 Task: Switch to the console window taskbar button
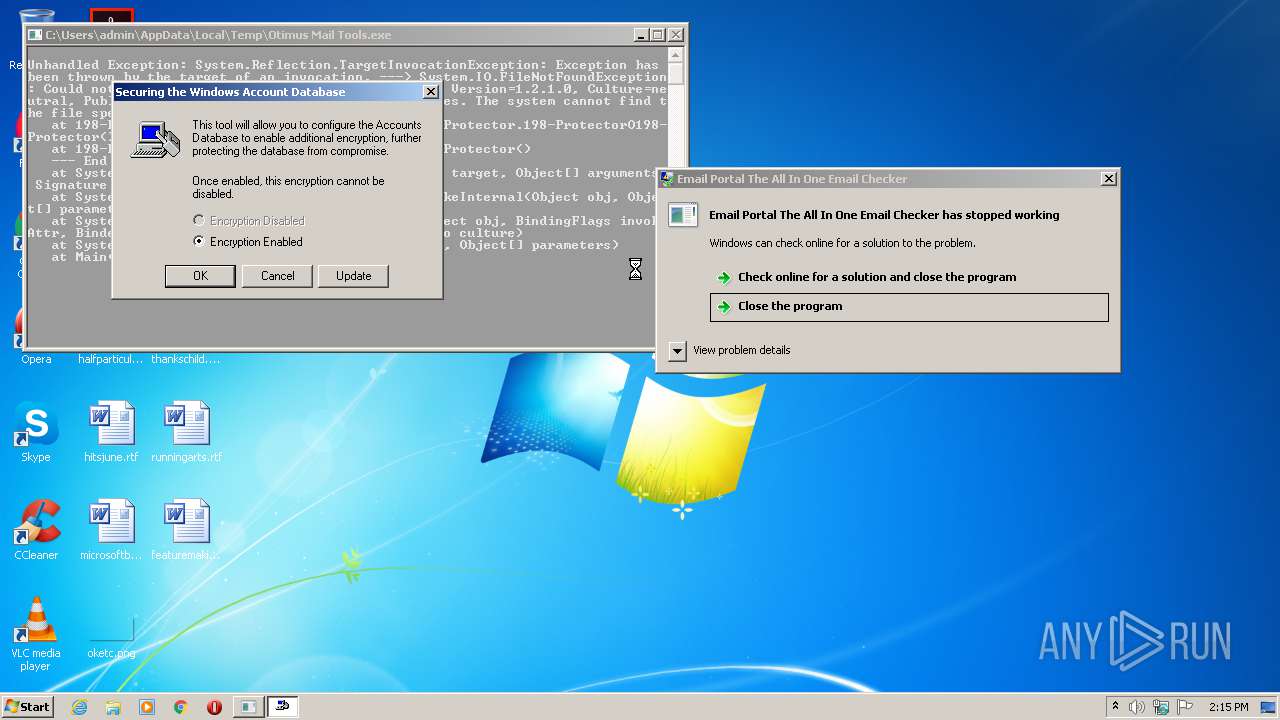pos(248,707)
